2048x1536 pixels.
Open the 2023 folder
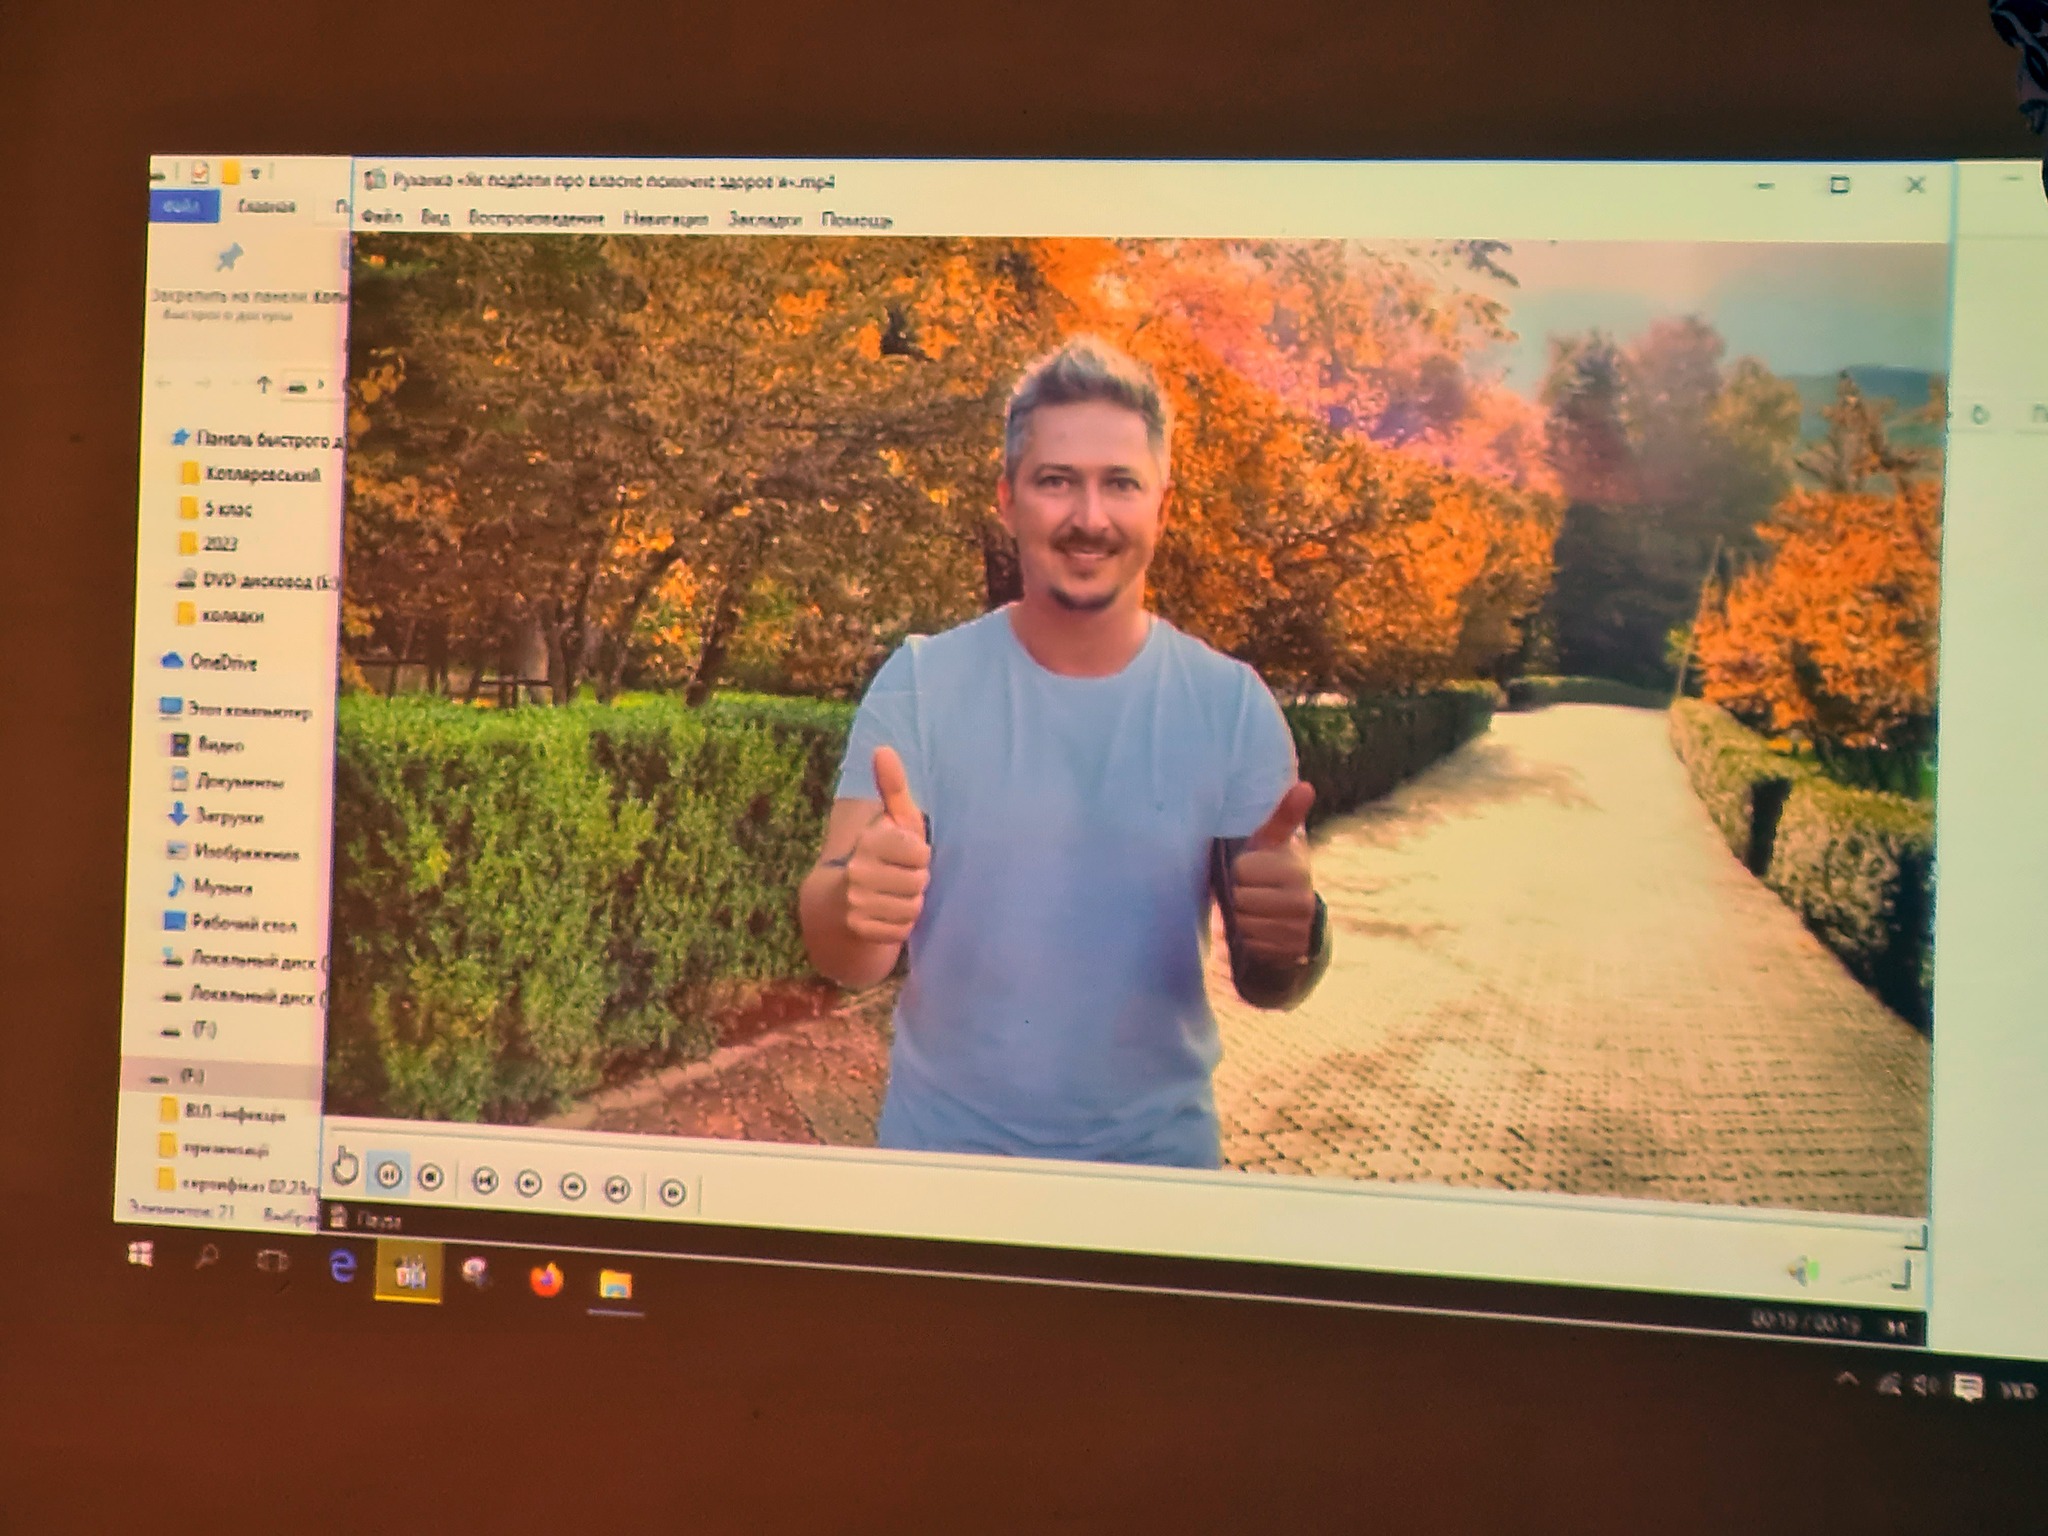pyautogui.click(x=208, y=543)
